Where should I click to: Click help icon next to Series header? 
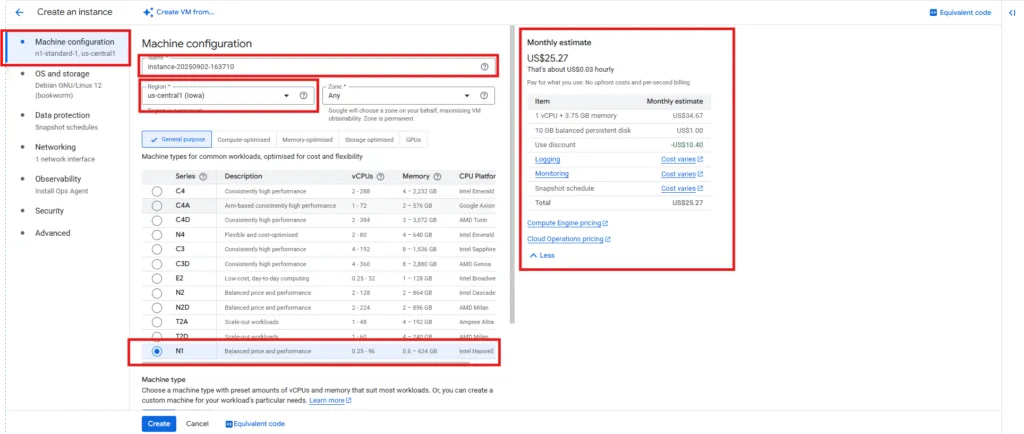[203, 176]
